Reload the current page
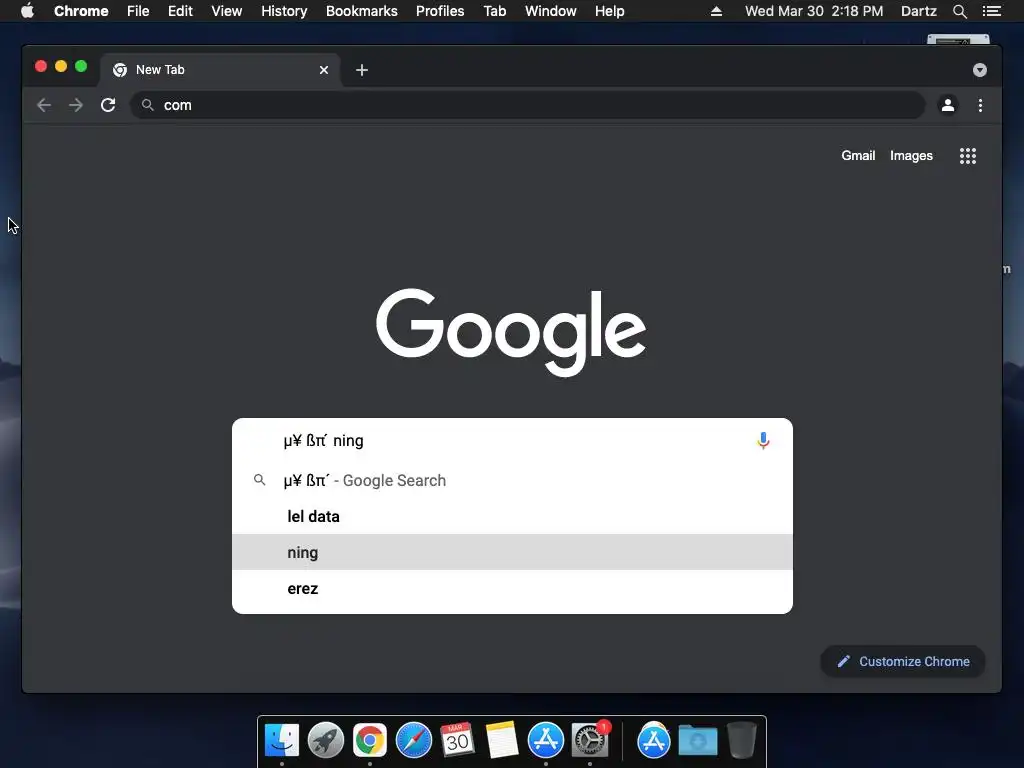Viewport: 1024px width, 768px height. (x=108, y=105)
